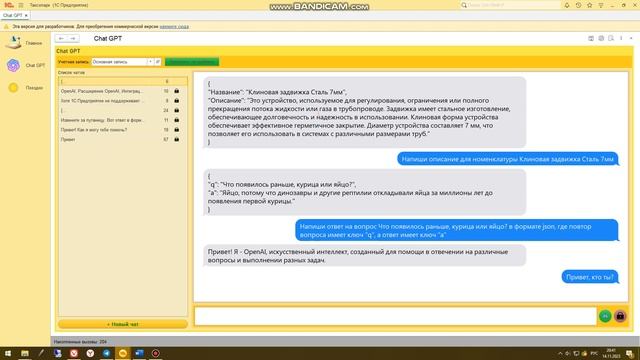Viewport: 640px width, 360px height.
Task: Open File Explorer on the taskbar
Action: tap(25, 353)
